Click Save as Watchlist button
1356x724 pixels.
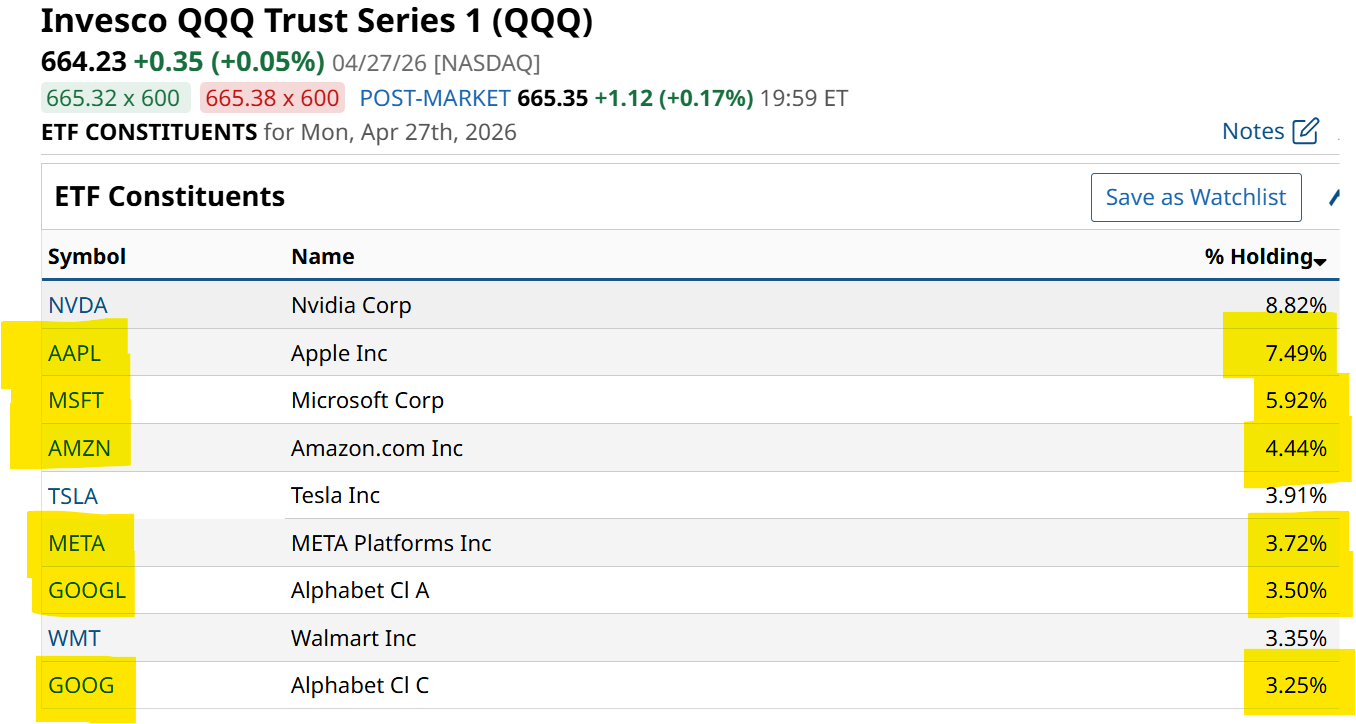pyautogui.click(x=1195, y=197)
